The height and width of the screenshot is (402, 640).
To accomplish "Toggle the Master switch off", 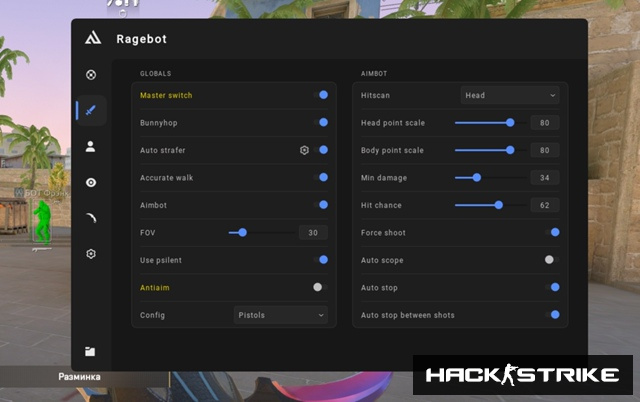I will pos(320,95).
